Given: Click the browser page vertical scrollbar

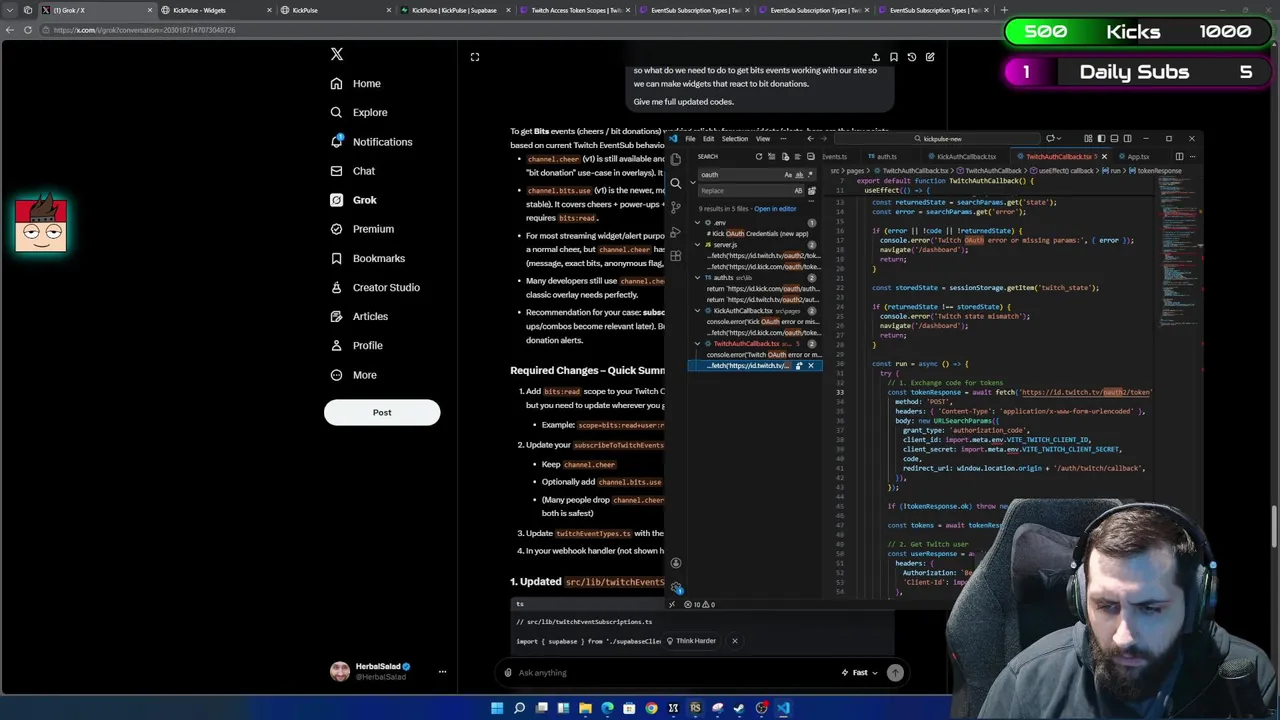Looking at the screenshot, I should [1275, 526].
